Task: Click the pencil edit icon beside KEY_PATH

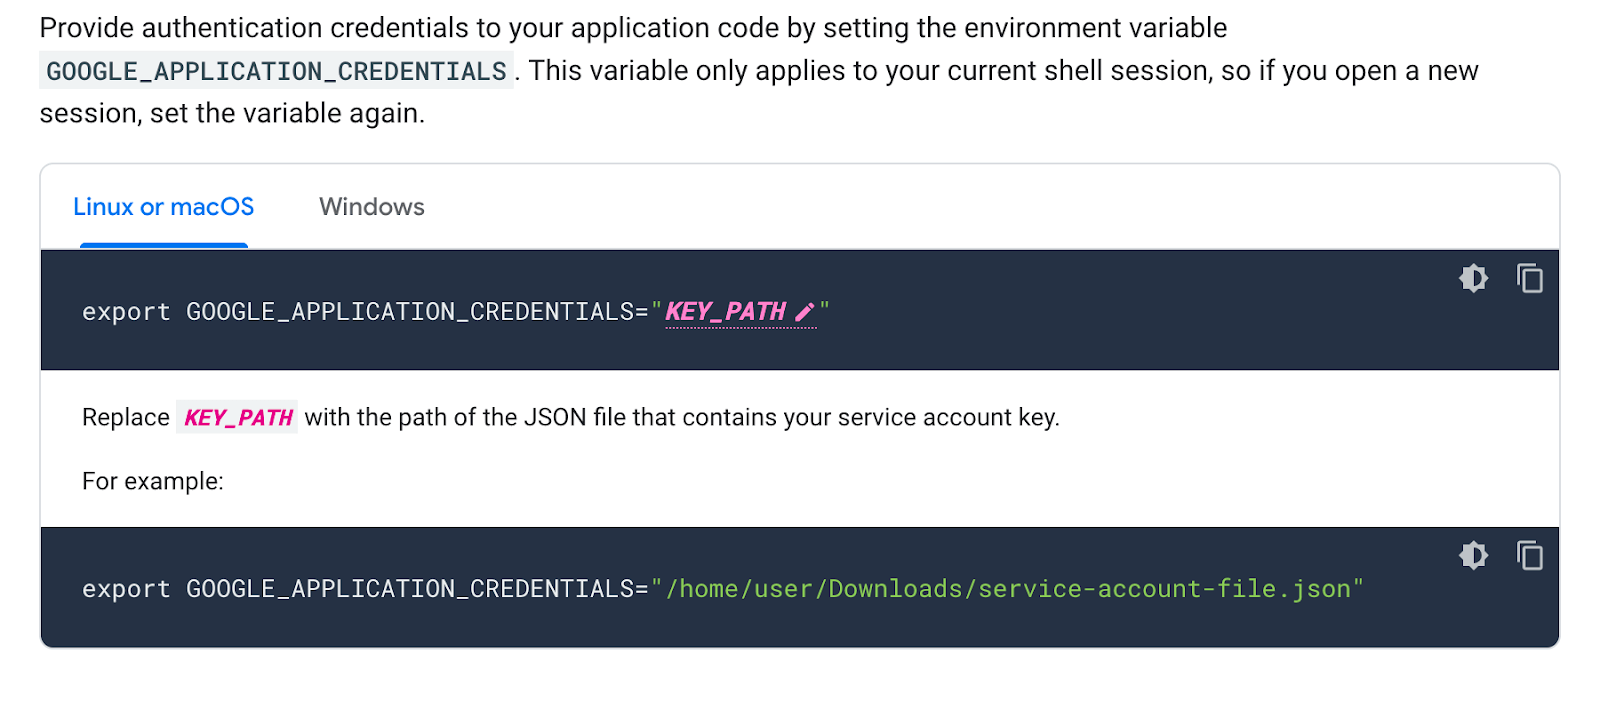Action: click(x=804, y=313)
